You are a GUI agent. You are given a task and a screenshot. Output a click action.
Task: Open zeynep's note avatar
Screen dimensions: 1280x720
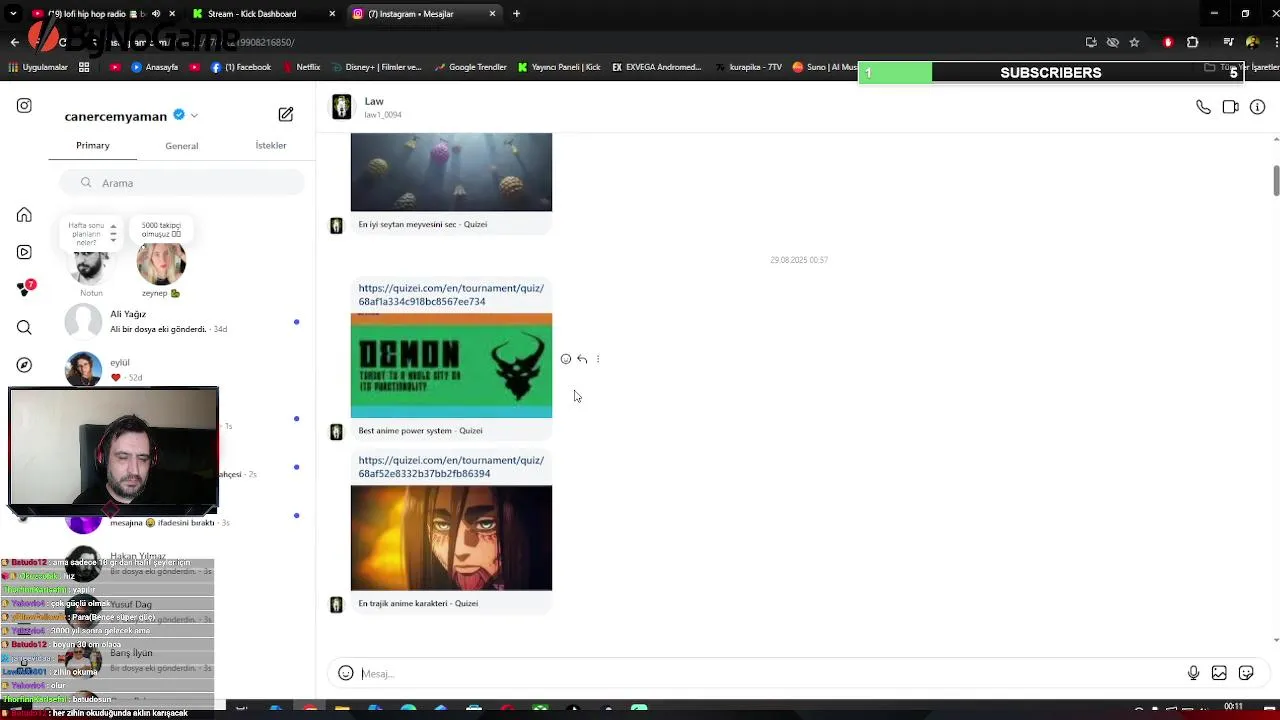[x=161, y=263]
